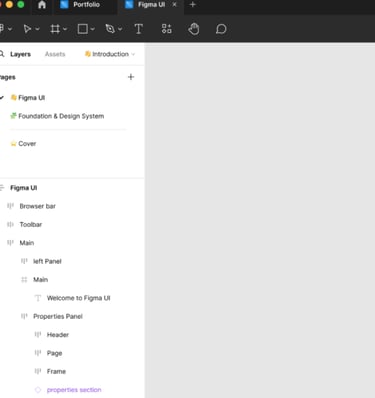Select the Text tool
The height and width of the screenshot is (398, 375).
(138, 29)
